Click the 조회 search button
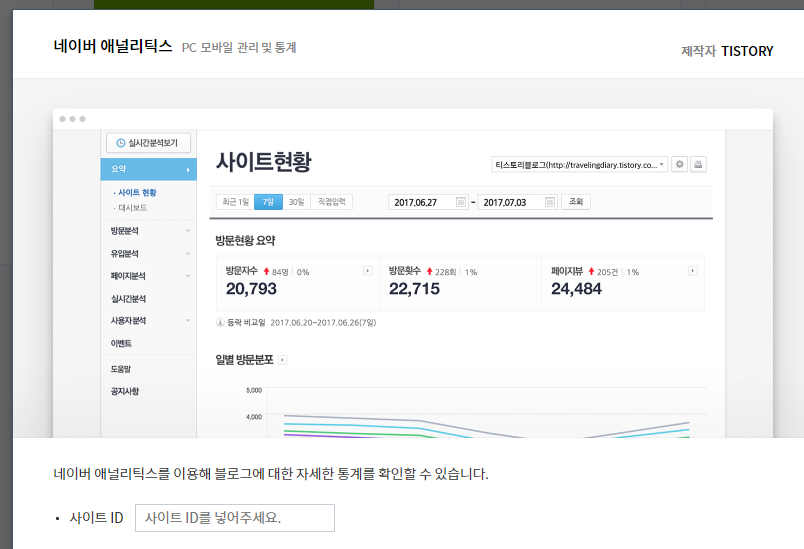This screenshot has width=804, height=549. tap(576, 201)
